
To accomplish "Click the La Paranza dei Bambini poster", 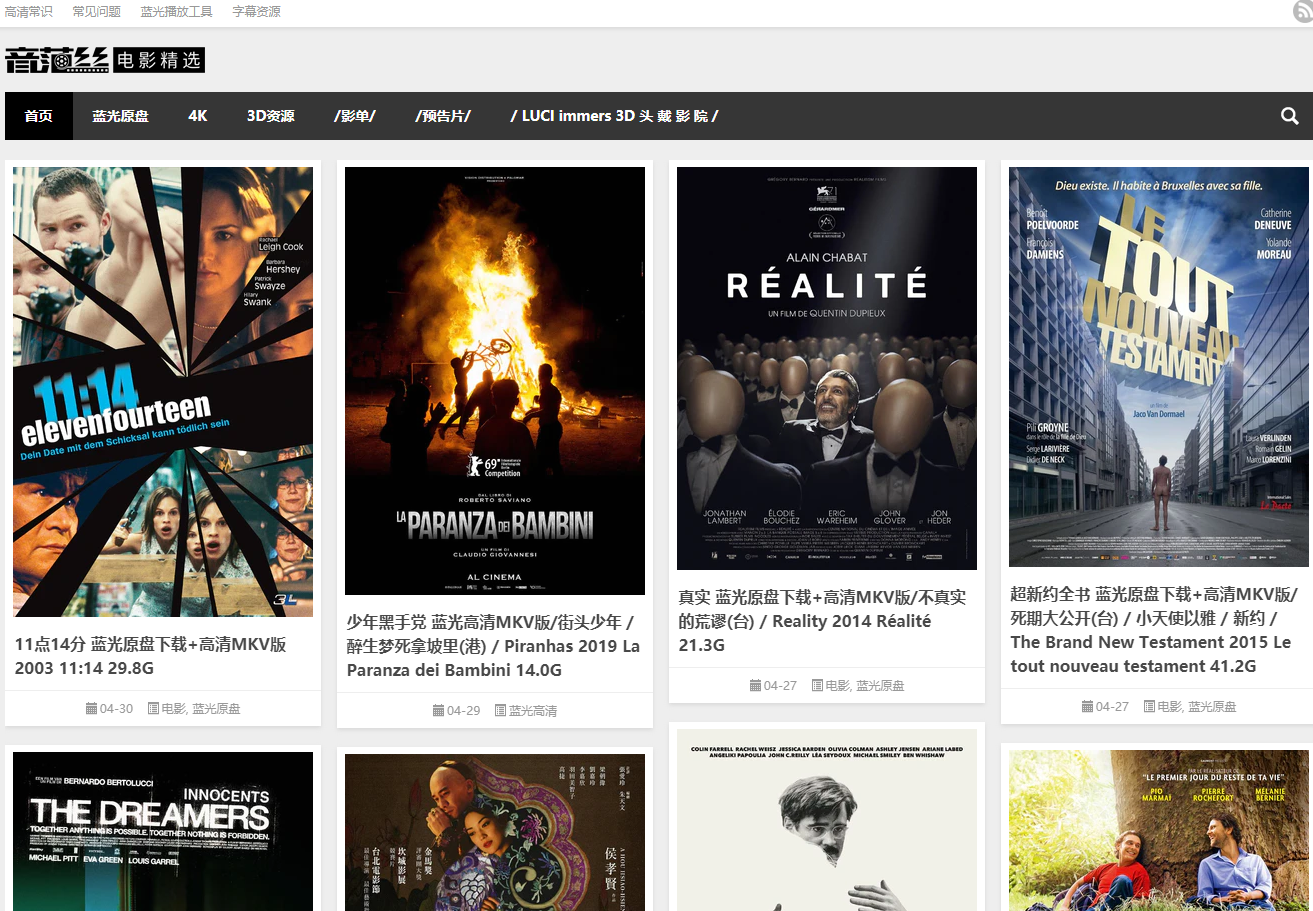I will click(495, 381).
